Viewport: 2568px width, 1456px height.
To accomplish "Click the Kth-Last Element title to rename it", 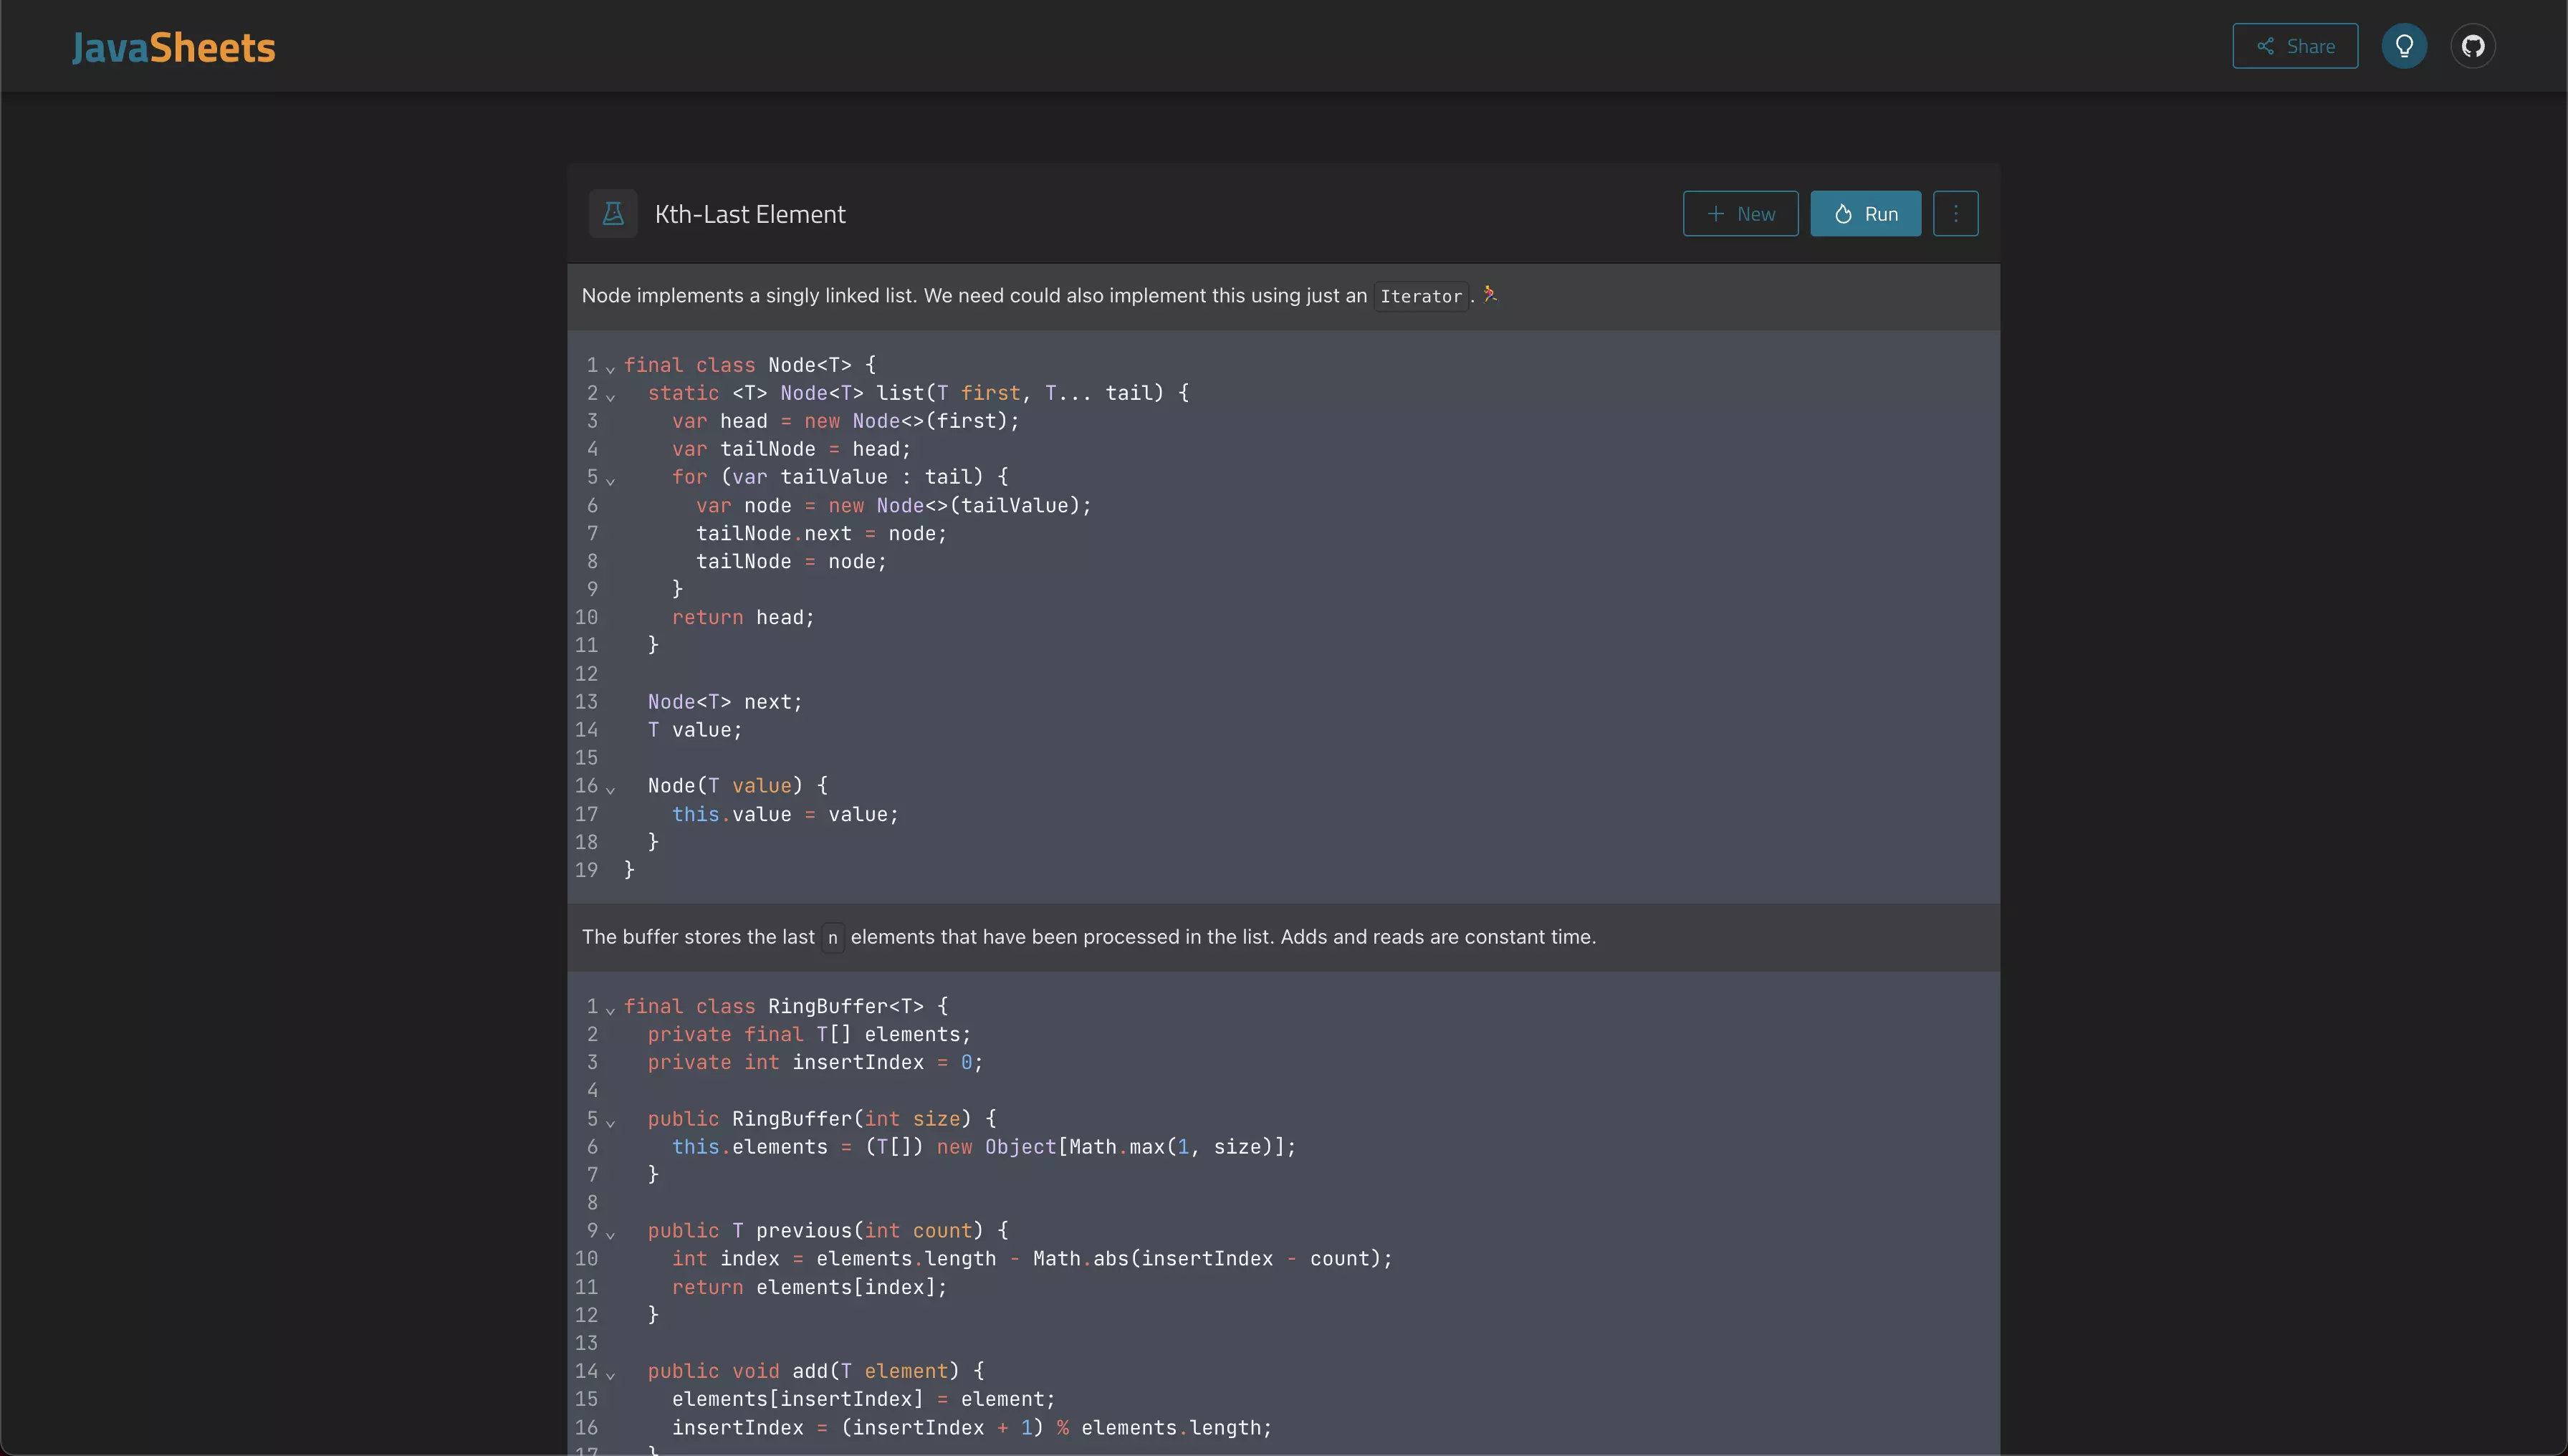I will (749, 213).
